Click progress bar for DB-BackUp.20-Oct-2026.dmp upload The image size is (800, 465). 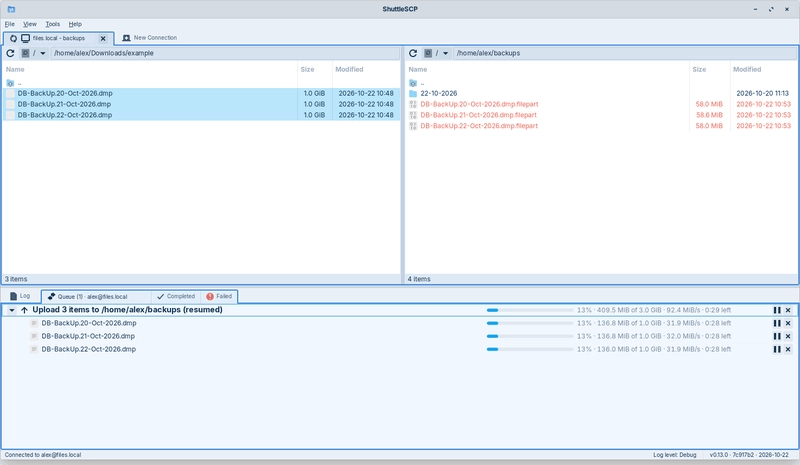click(x=530, y=323)
